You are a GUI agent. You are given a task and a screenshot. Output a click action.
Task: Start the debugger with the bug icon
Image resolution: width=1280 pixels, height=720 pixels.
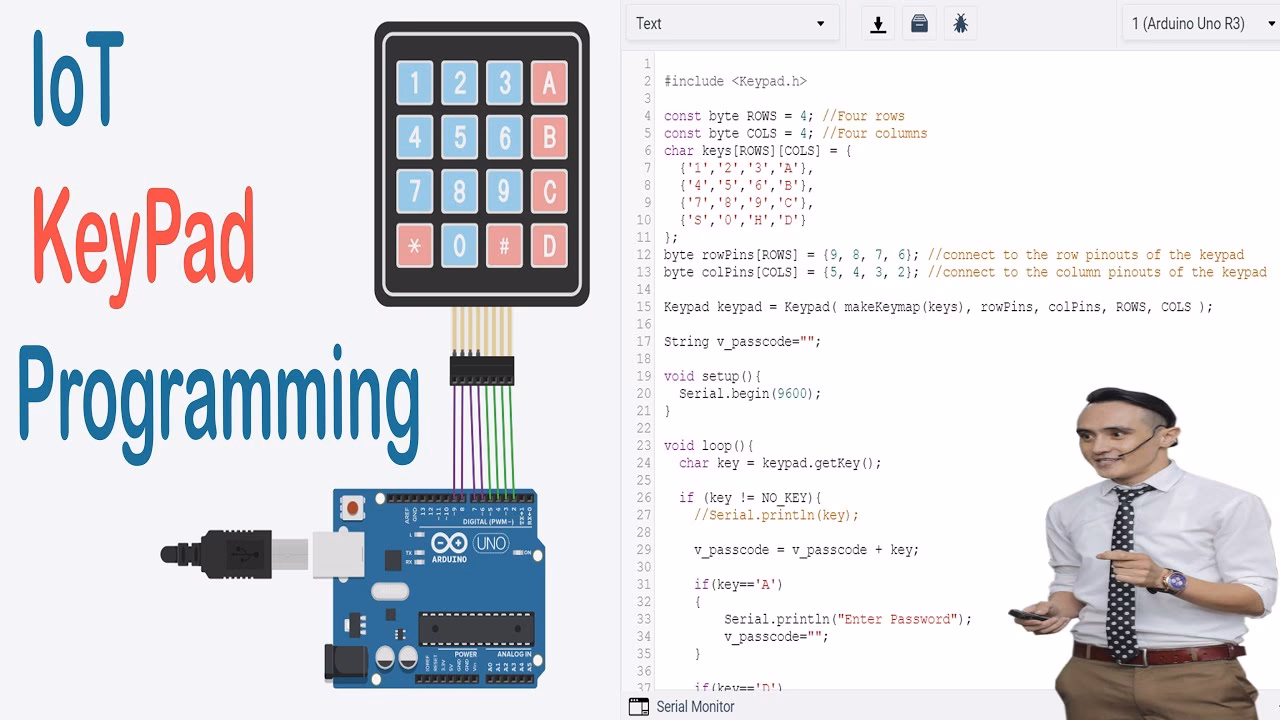(960, 22)
